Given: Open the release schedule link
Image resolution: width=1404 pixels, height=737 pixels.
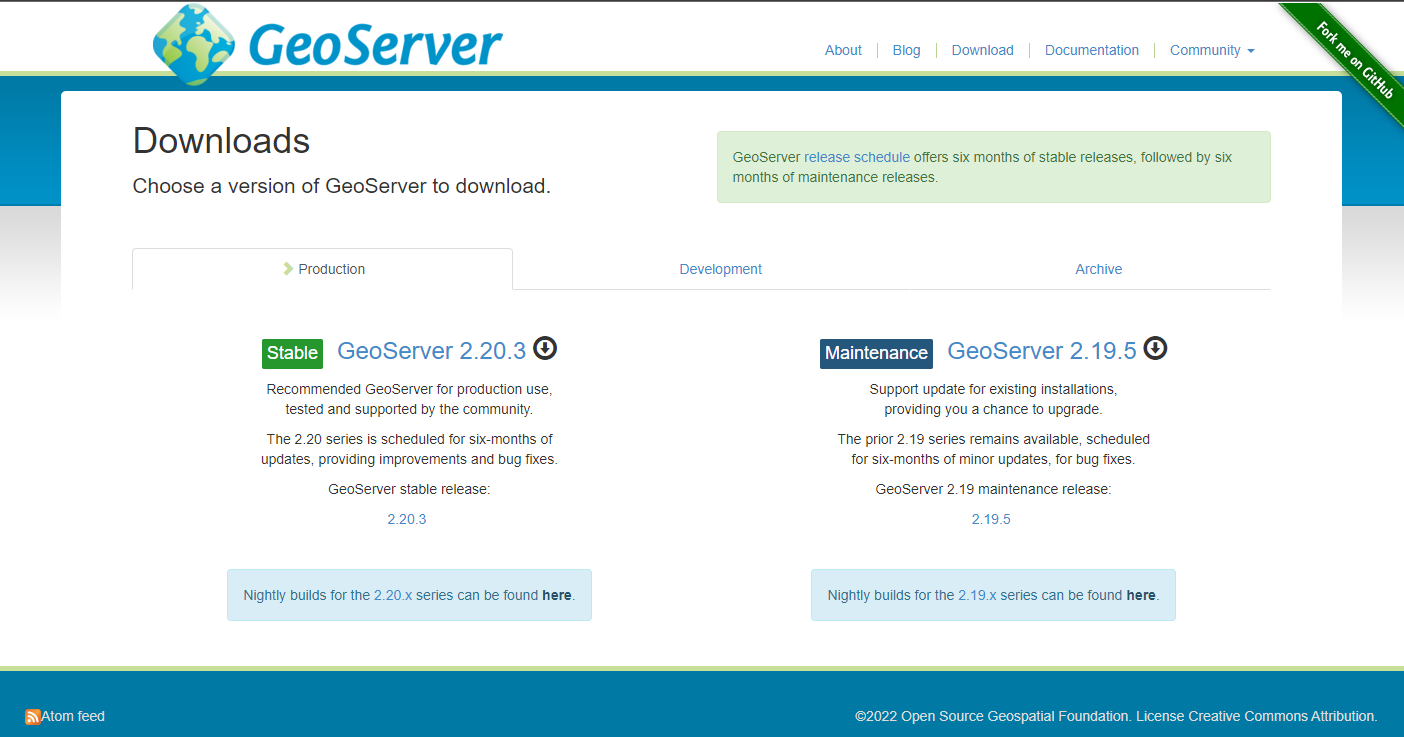Looking at the screenshot, I should click(x=856, y=157).
